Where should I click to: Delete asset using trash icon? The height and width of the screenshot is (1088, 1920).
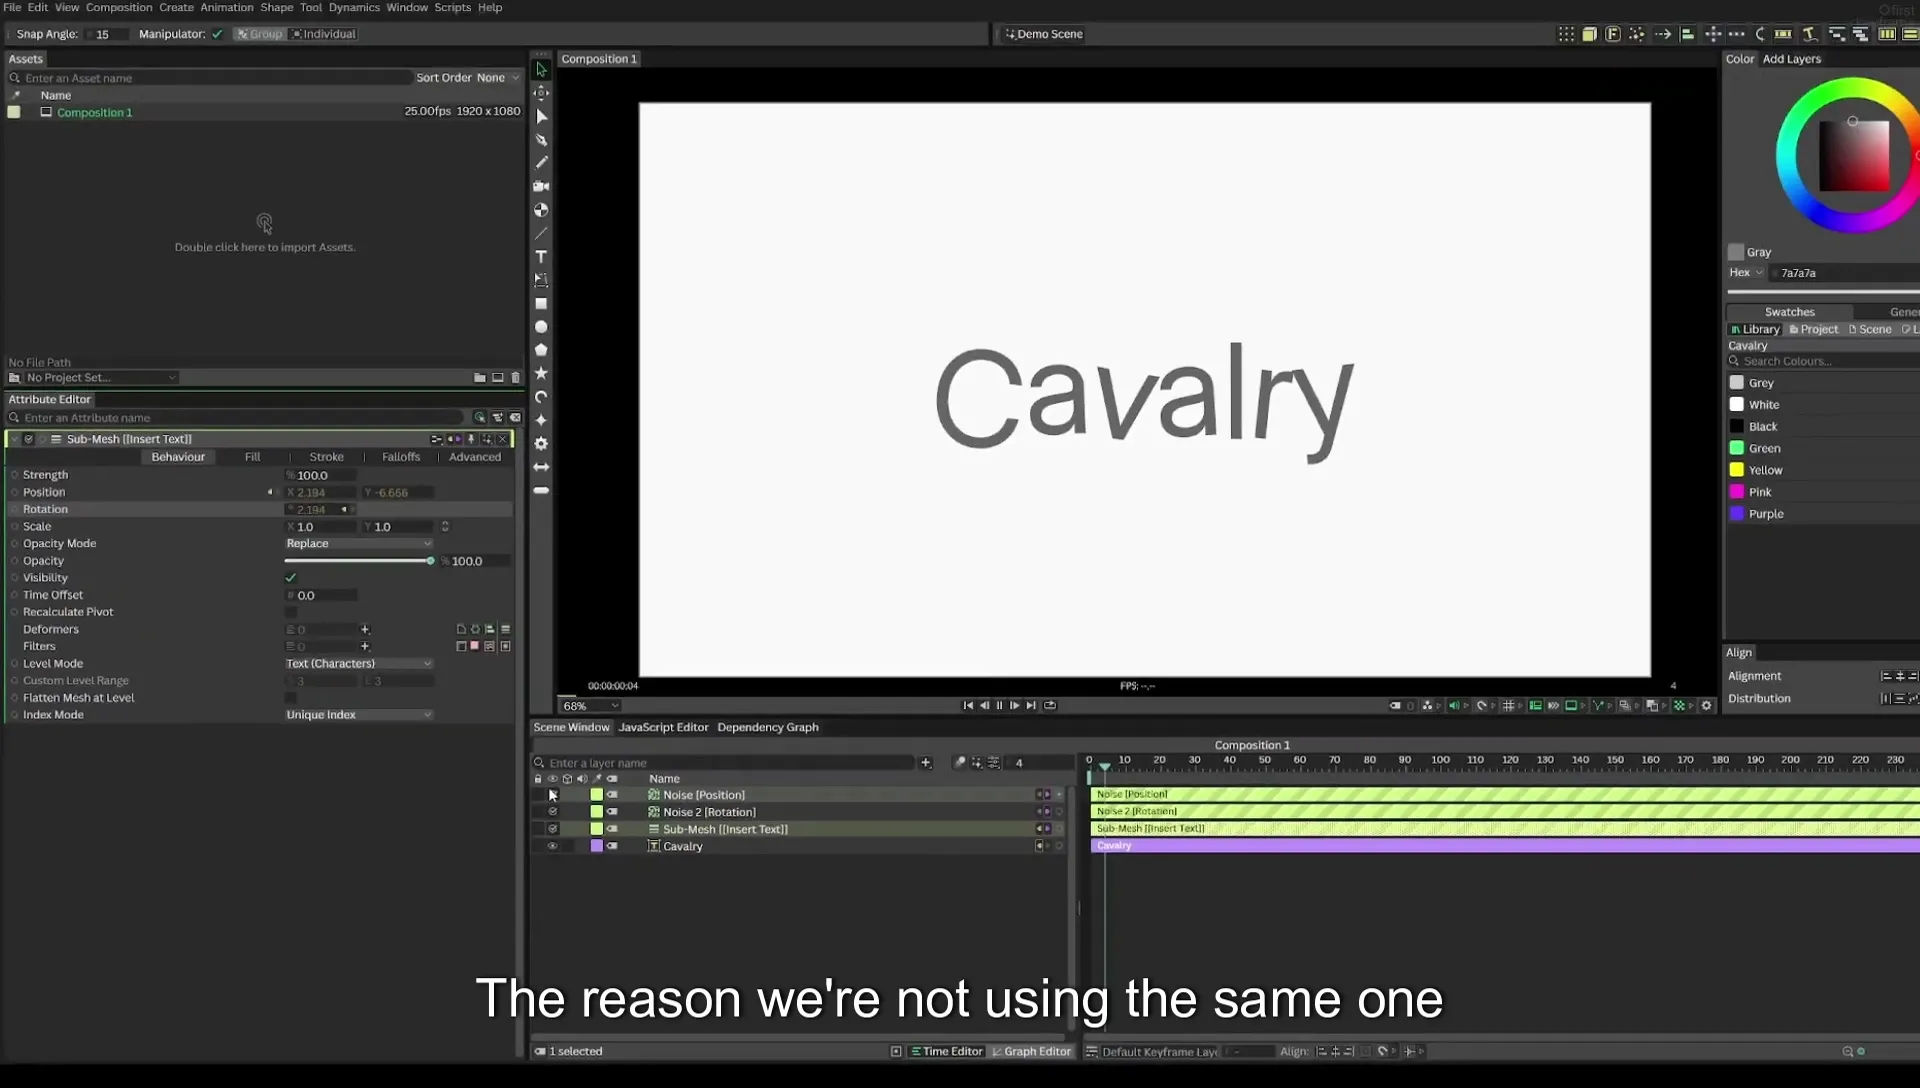(x=516, y=378)
